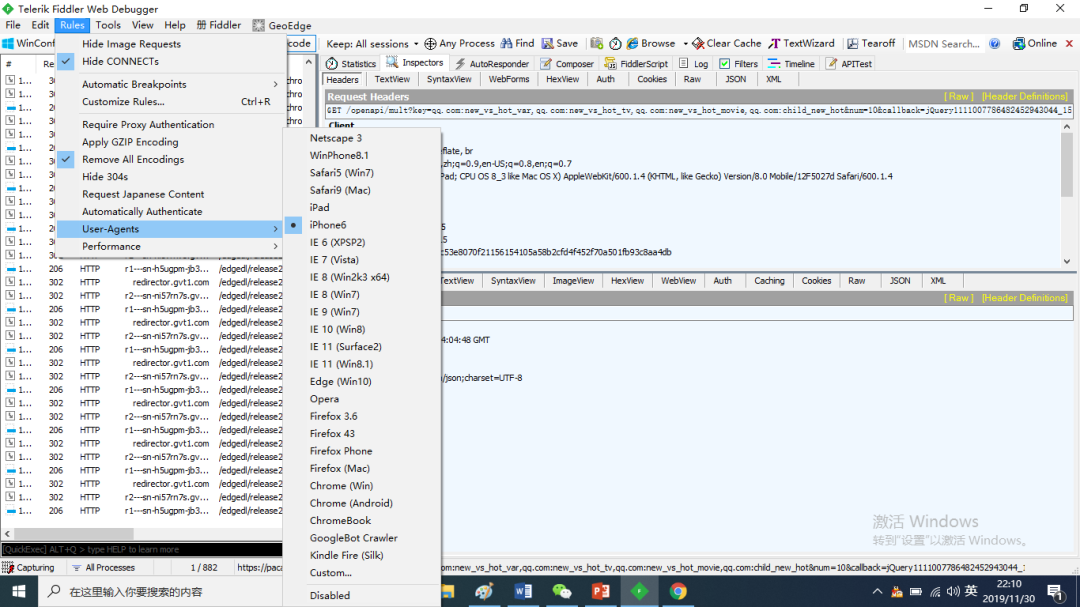Select the iPhone6 user-agent
Viewport: 1080px width, 607px height.
click(x=362, y=225)
